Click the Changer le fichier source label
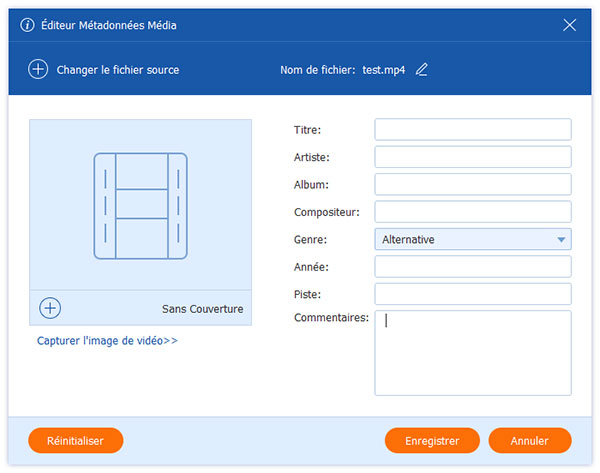Screen dimensions: 600x473 [118, 70]
